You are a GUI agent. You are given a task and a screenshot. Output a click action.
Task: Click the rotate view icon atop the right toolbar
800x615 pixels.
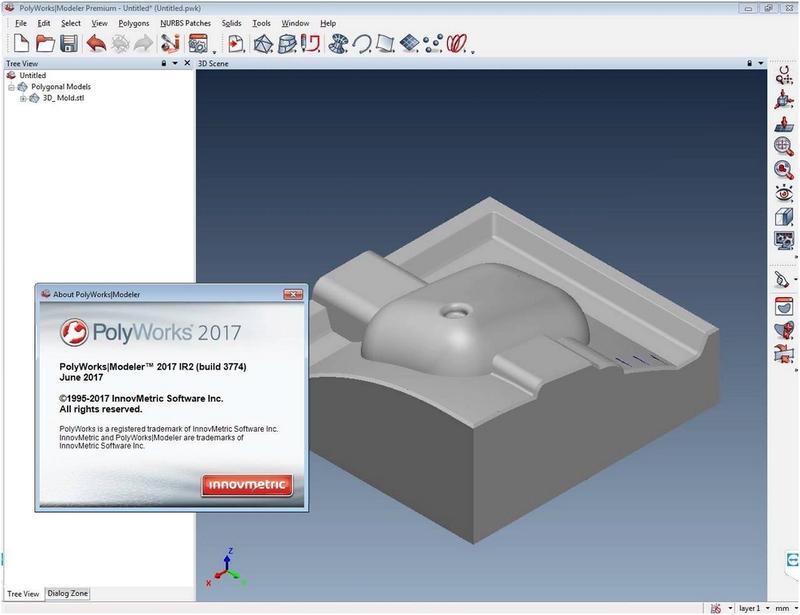(x=784, y=74)
